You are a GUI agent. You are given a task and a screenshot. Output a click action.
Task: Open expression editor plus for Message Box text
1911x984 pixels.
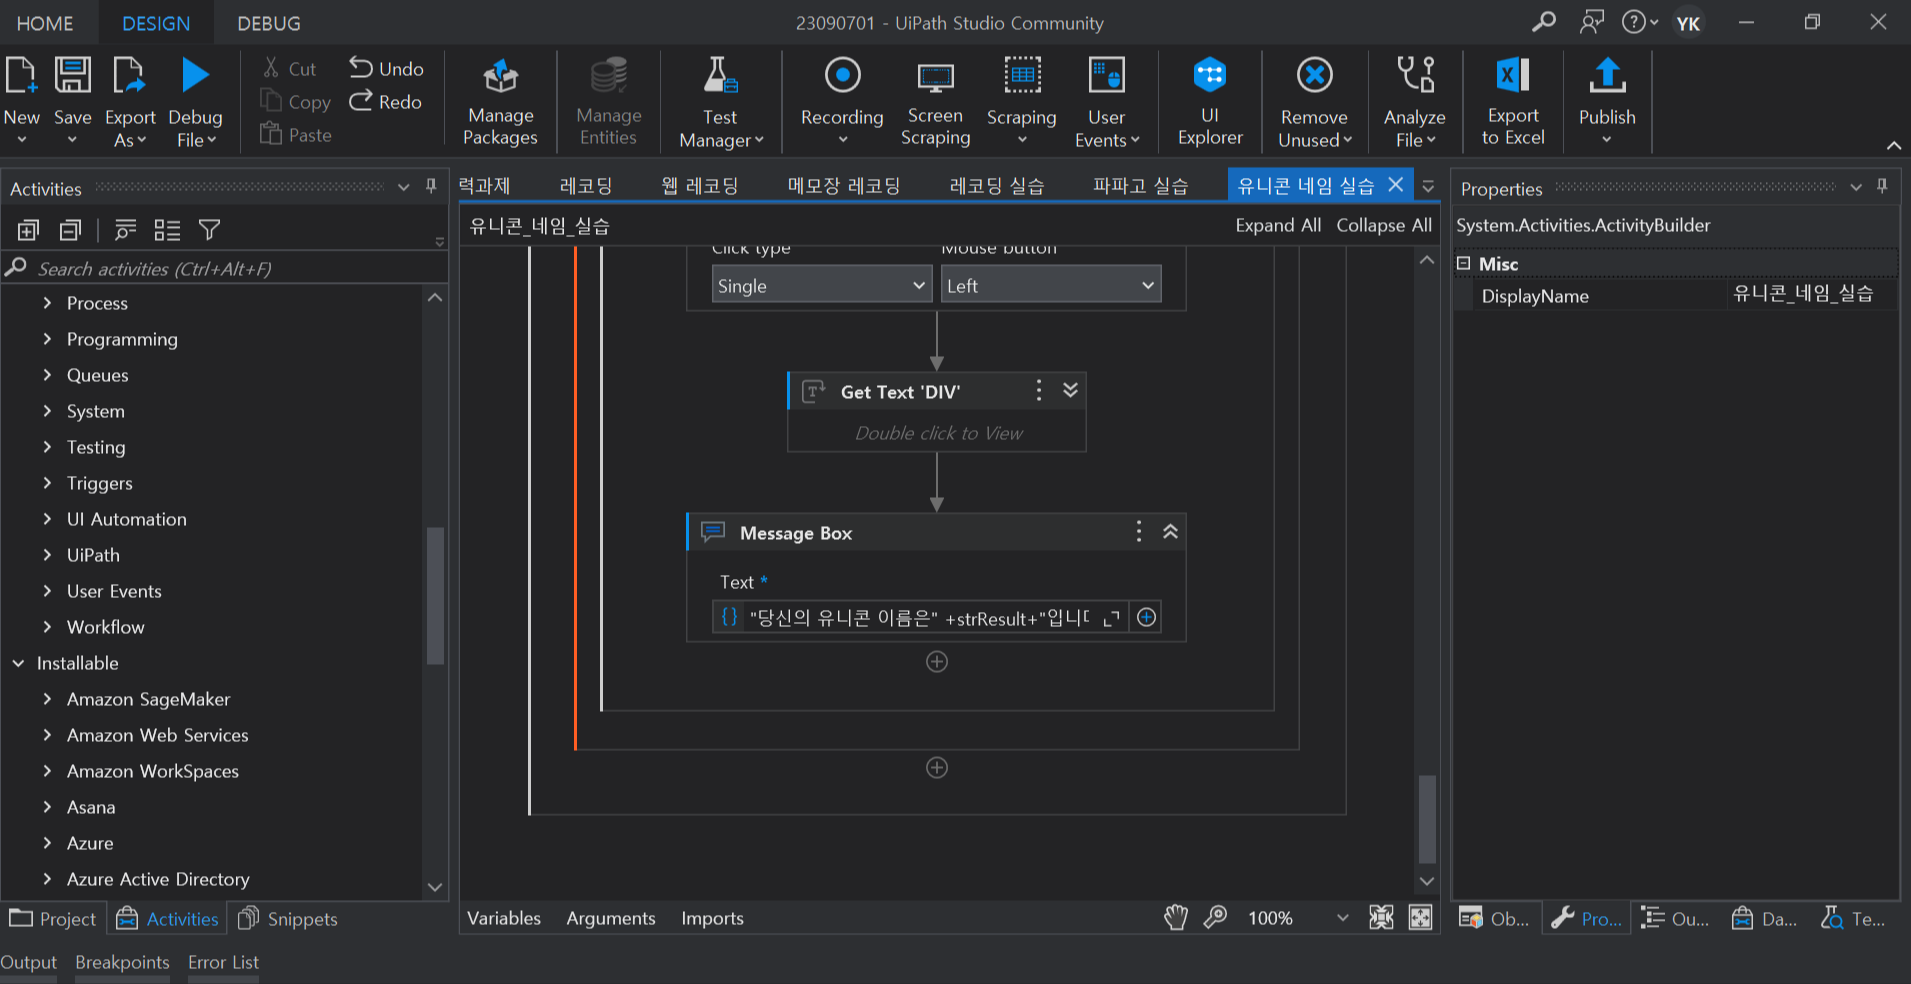[x=1147, y=617]
